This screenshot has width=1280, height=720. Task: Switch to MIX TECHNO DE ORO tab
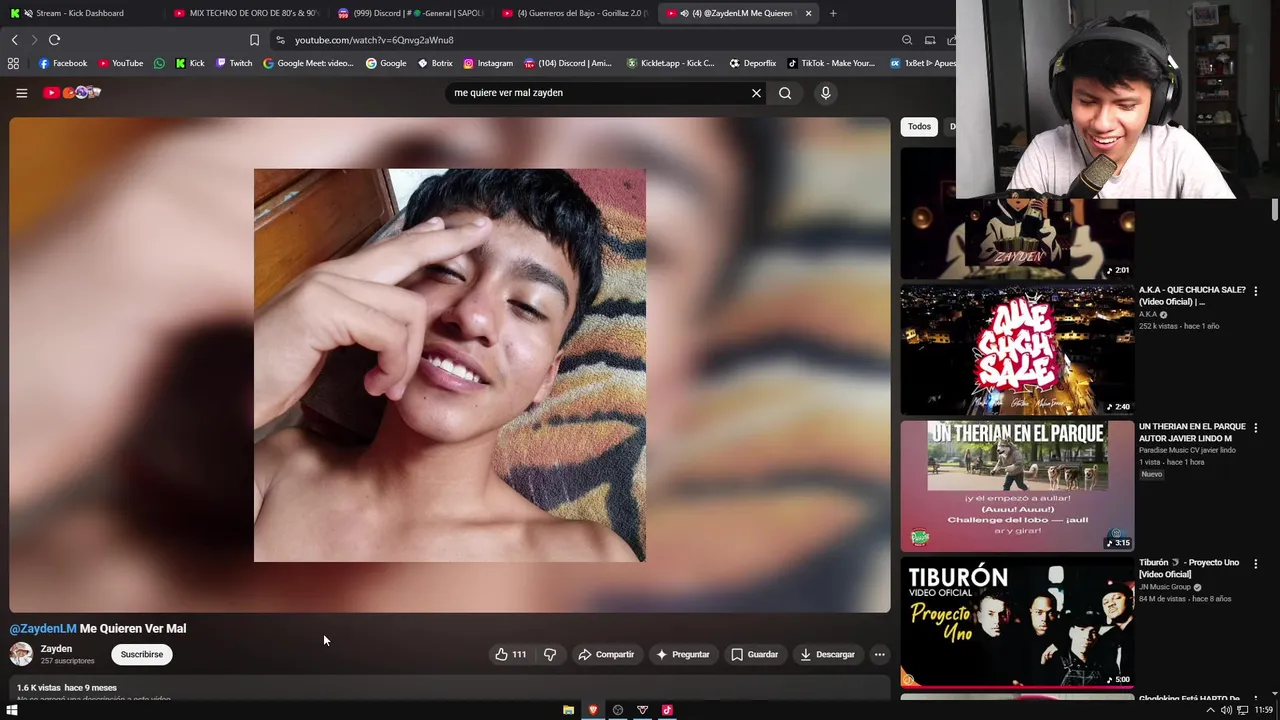[x=245, y=13]
